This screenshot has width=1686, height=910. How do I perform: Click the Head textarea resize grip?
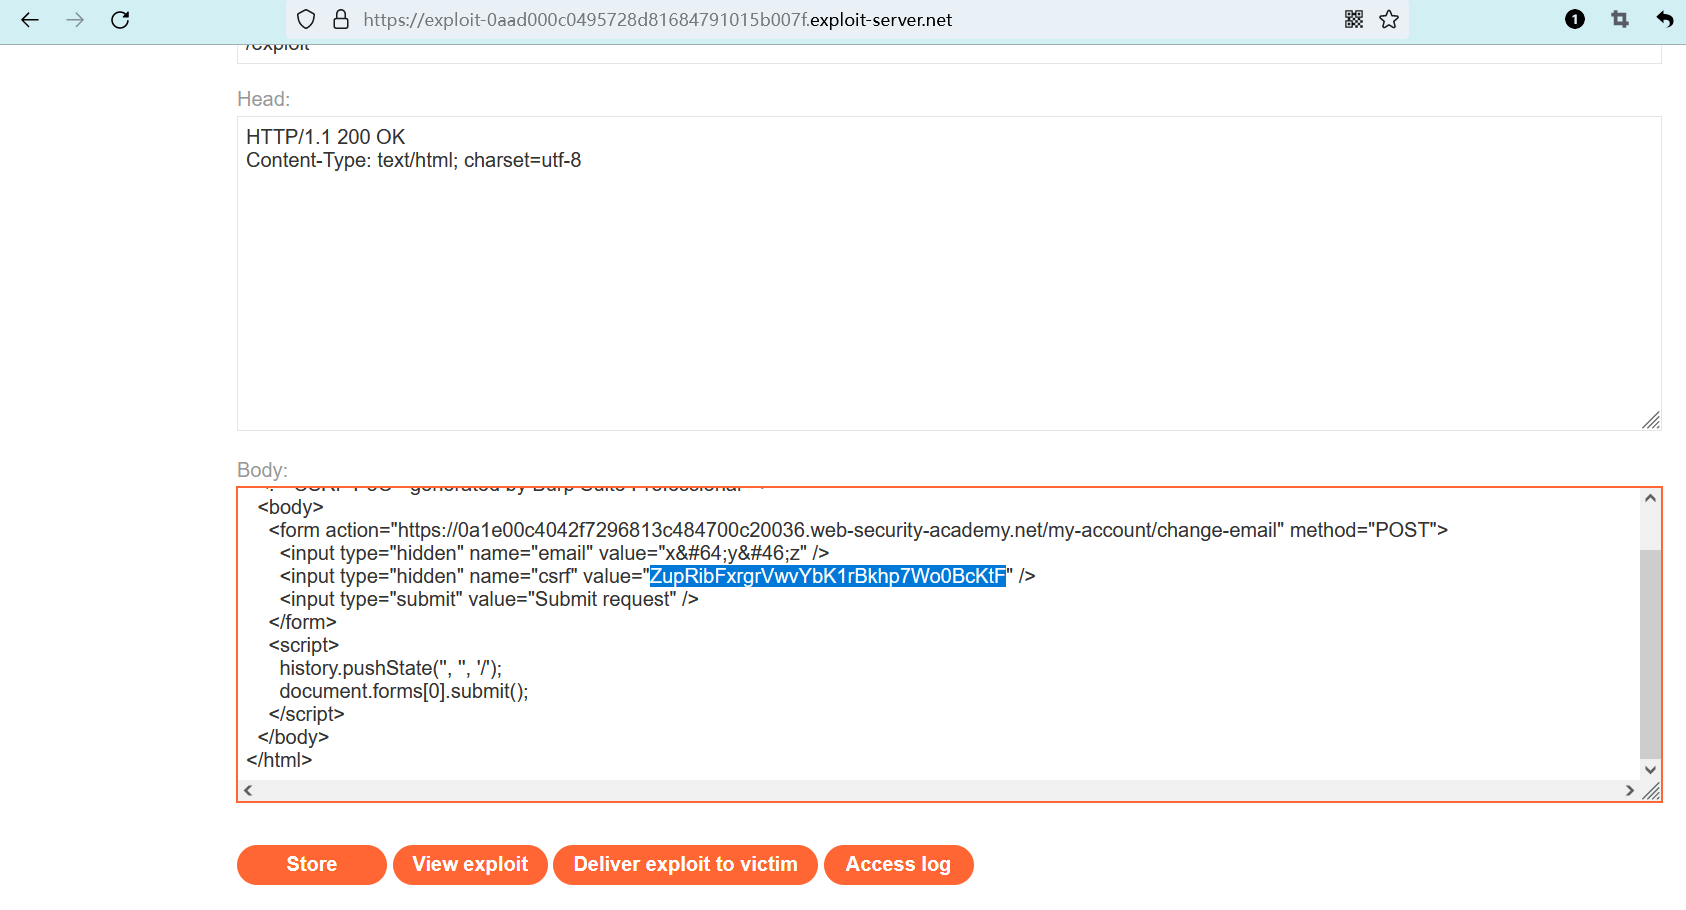coord(1651,421)
